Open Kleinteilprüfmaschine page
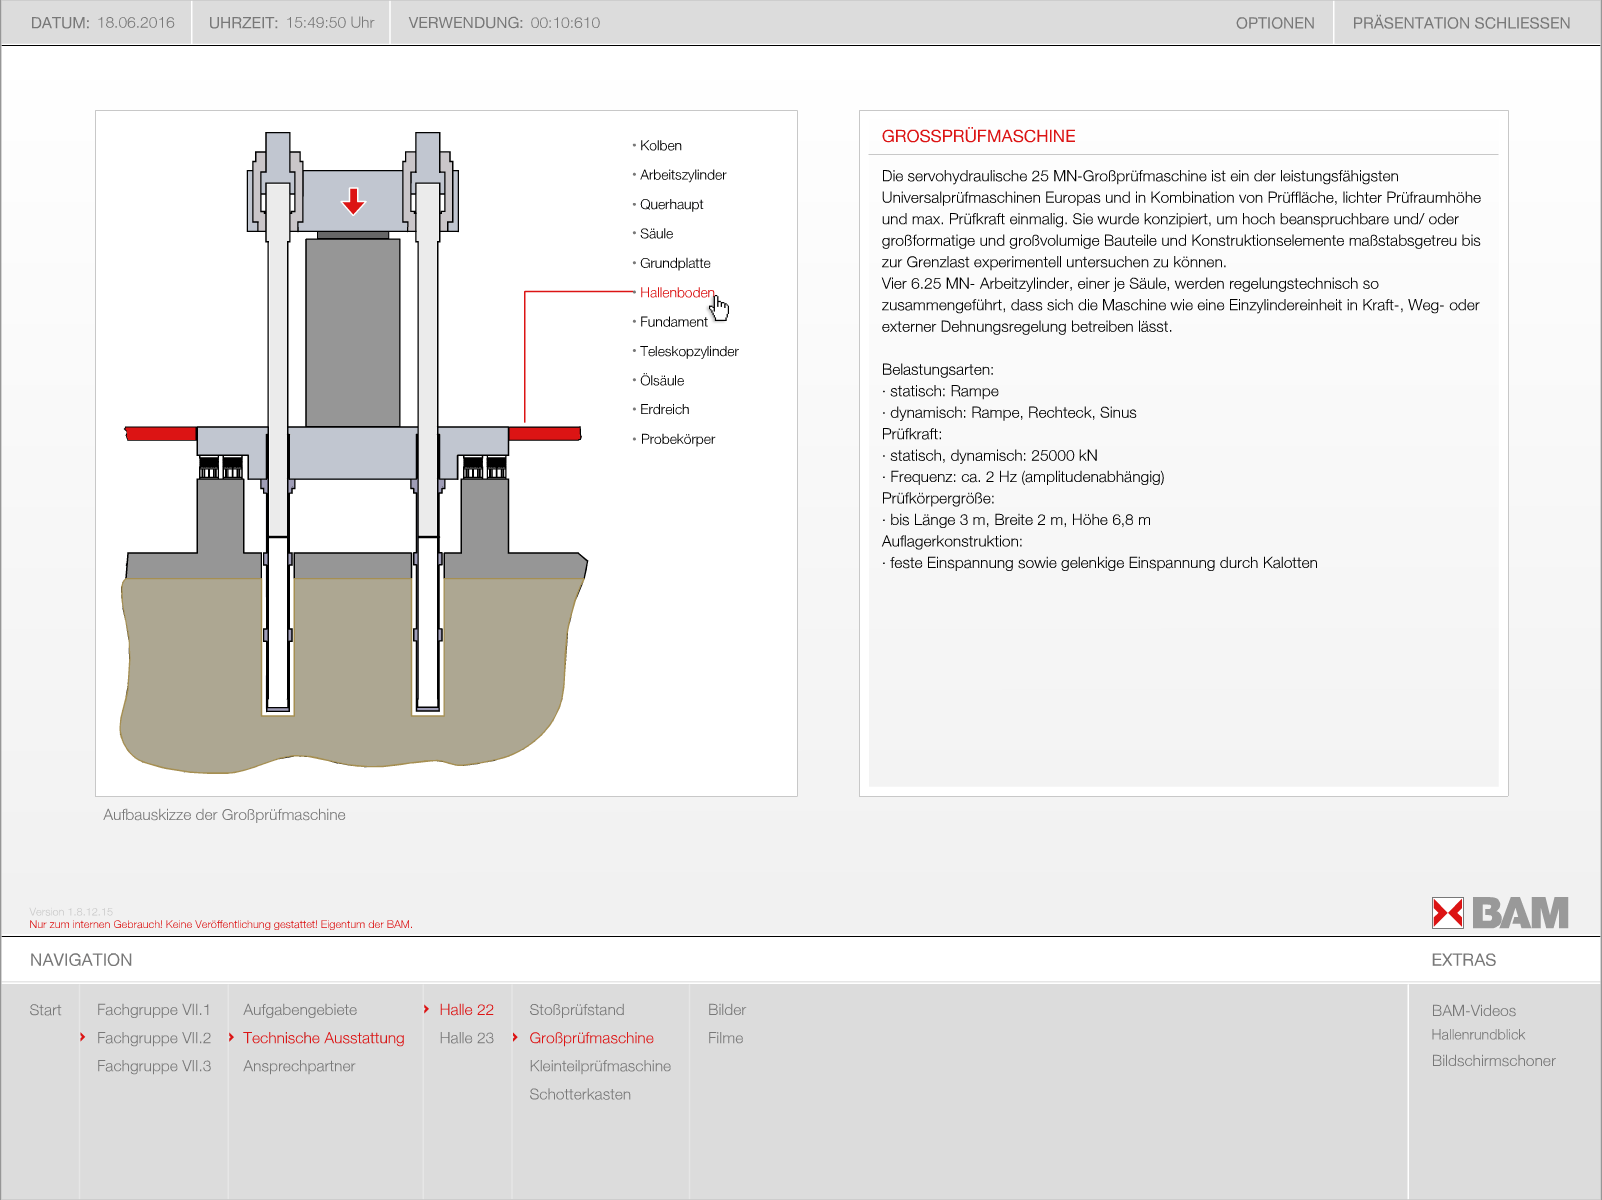This screenshot has width=1602, height=1200. coord(599,1066)
